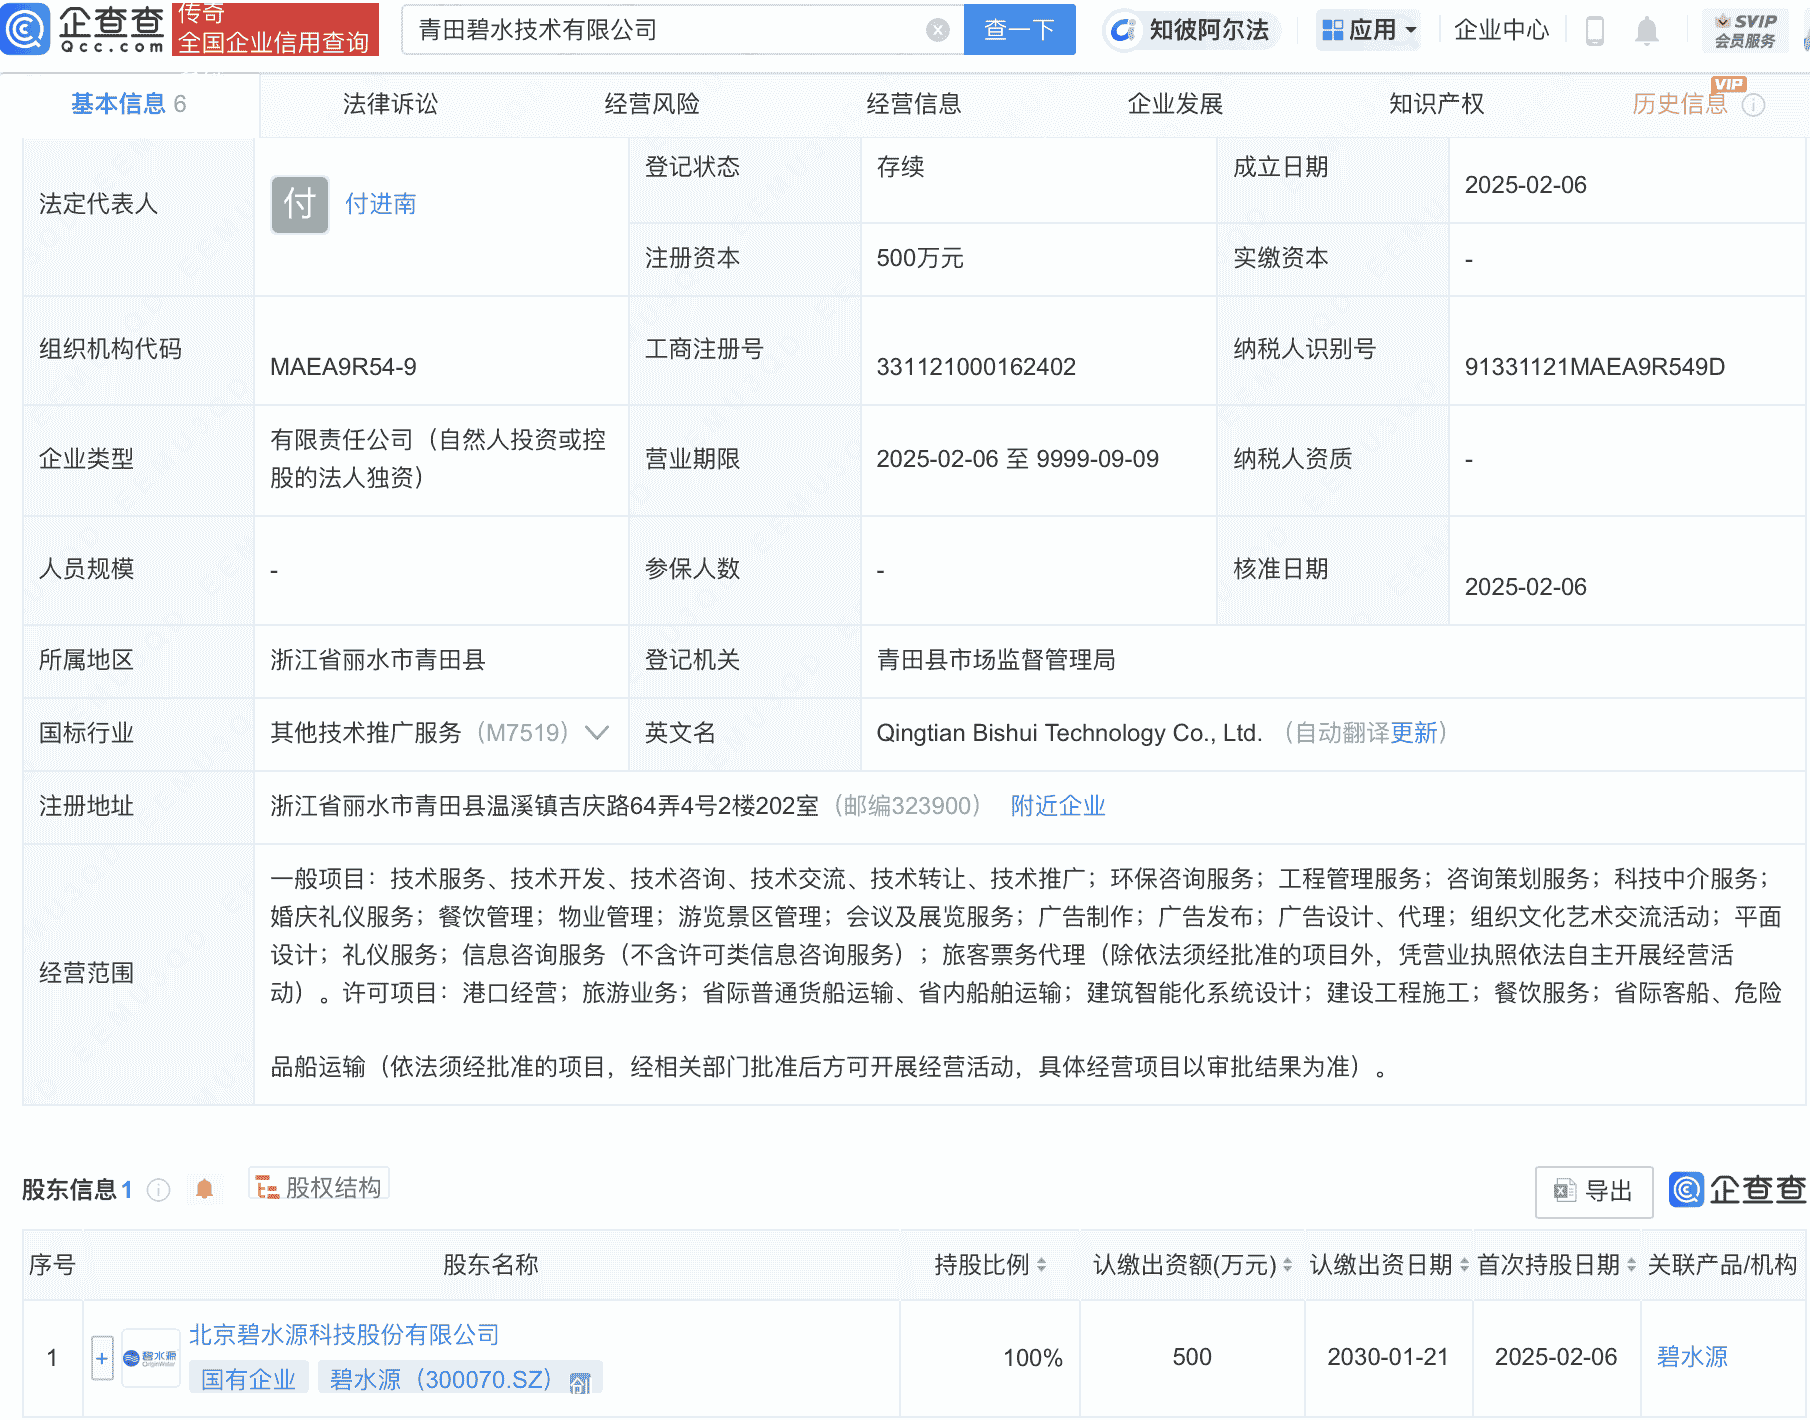Image resolution: width=1810 pixels, height=1420 pixels.
Task: Click the info icon next to 股东信息
Action: [x=157, y=1190]
